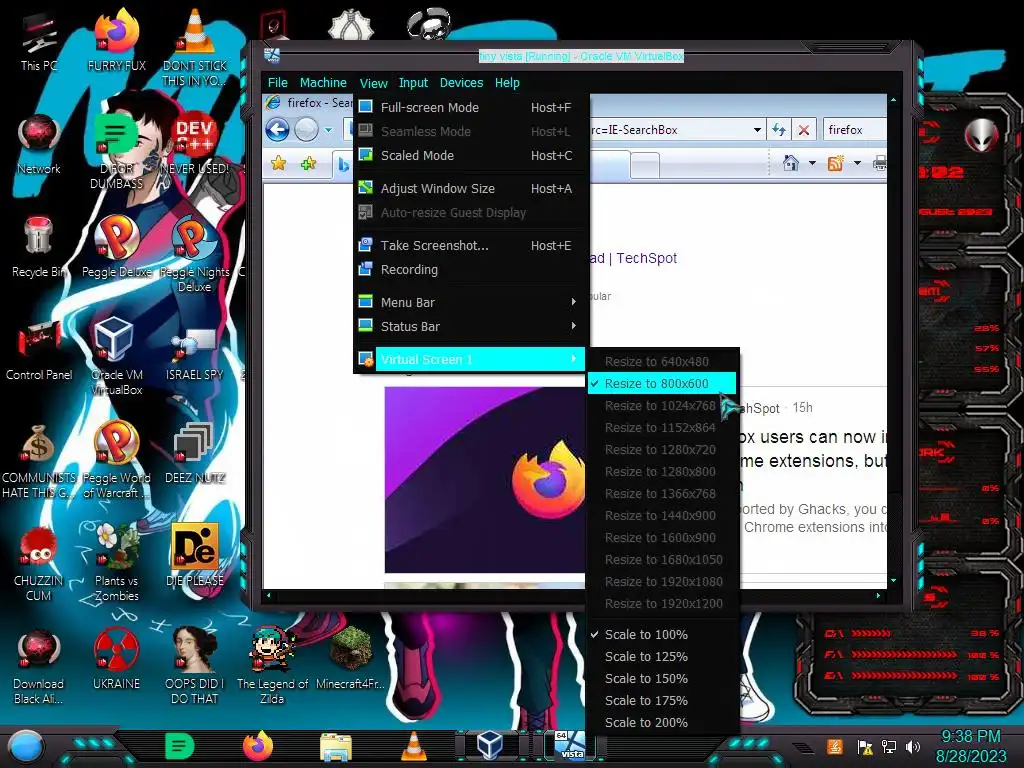Open the This PC desktop icon
The height and width of the screenshot is (768, 1024).
point(39,40)
